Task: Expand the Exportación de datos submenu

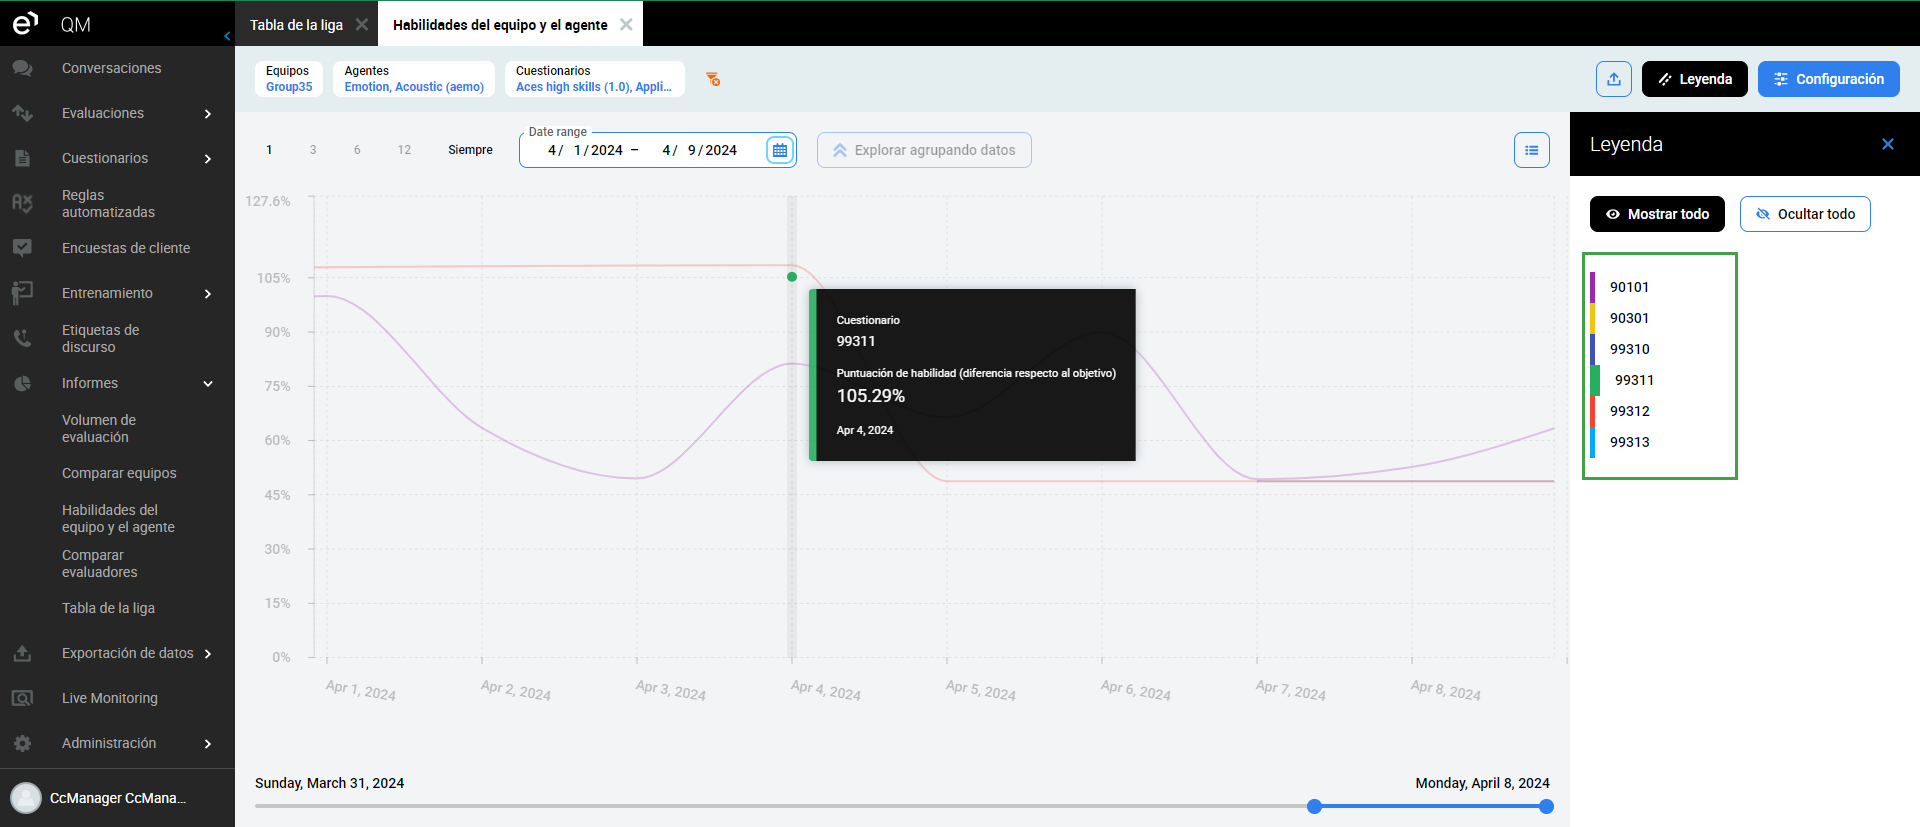Action: tap(208, 654)
